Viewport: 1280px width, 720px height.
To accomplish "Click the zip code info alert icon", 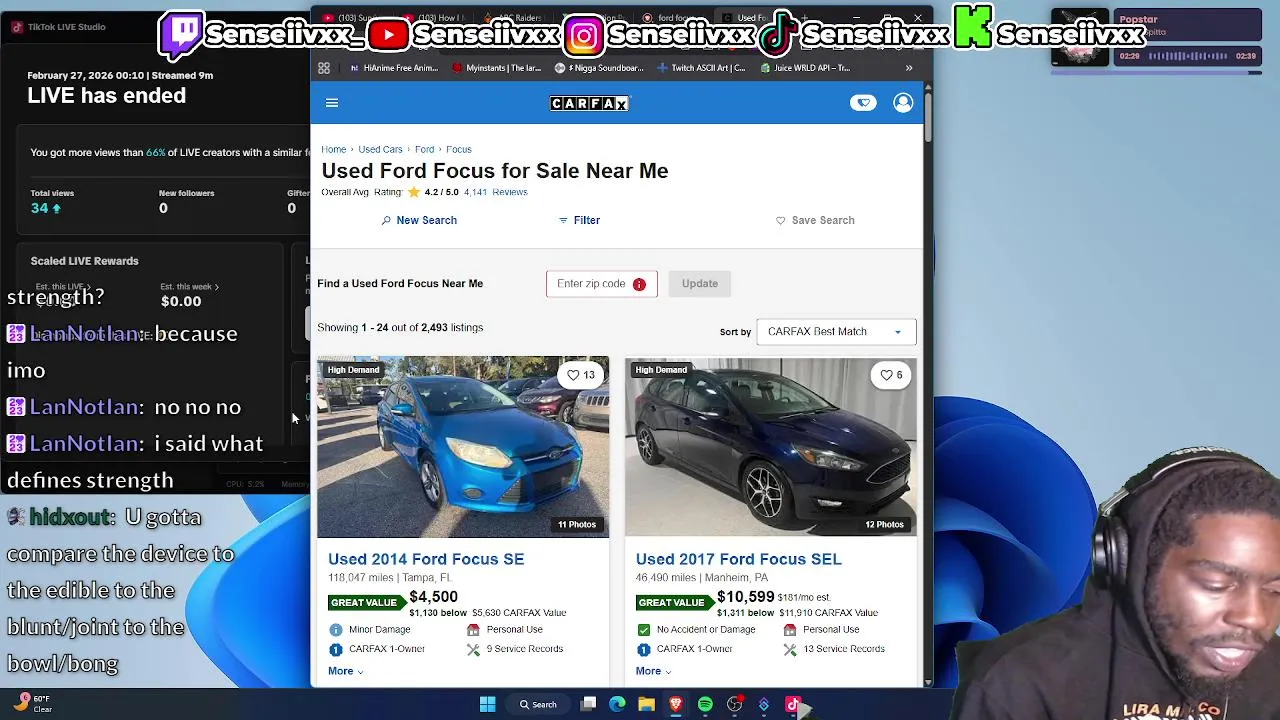I will [639, 284].
